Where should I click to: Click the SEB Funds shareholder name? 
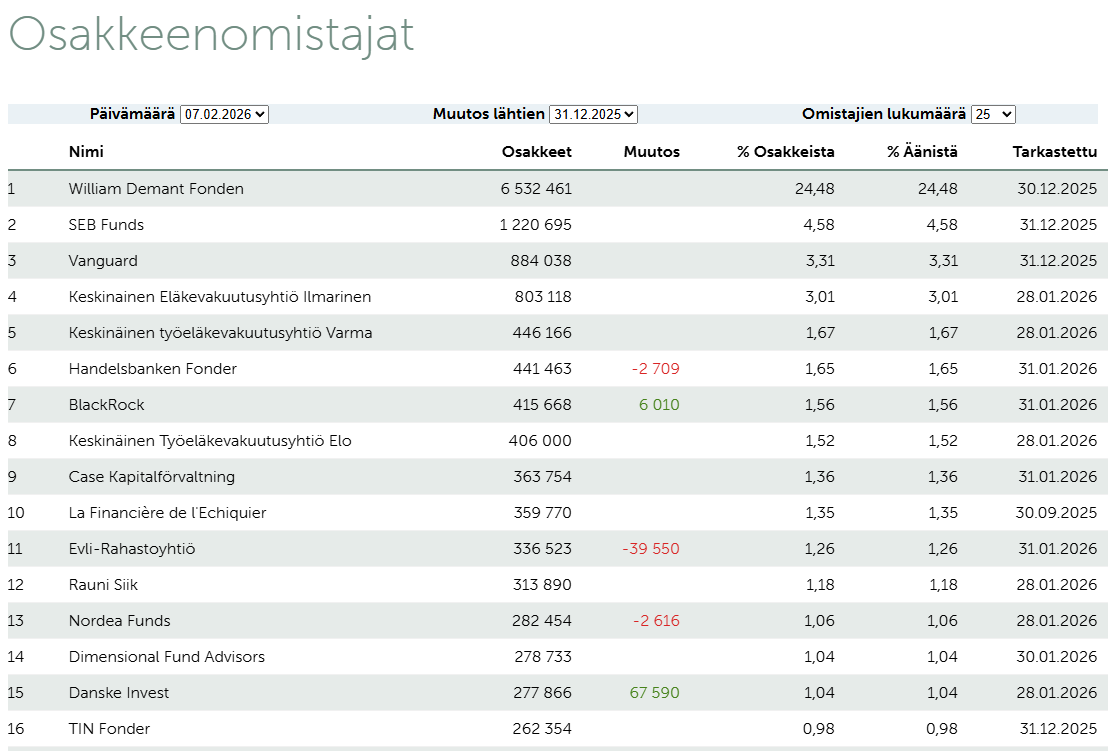click(x=106, y=225)
